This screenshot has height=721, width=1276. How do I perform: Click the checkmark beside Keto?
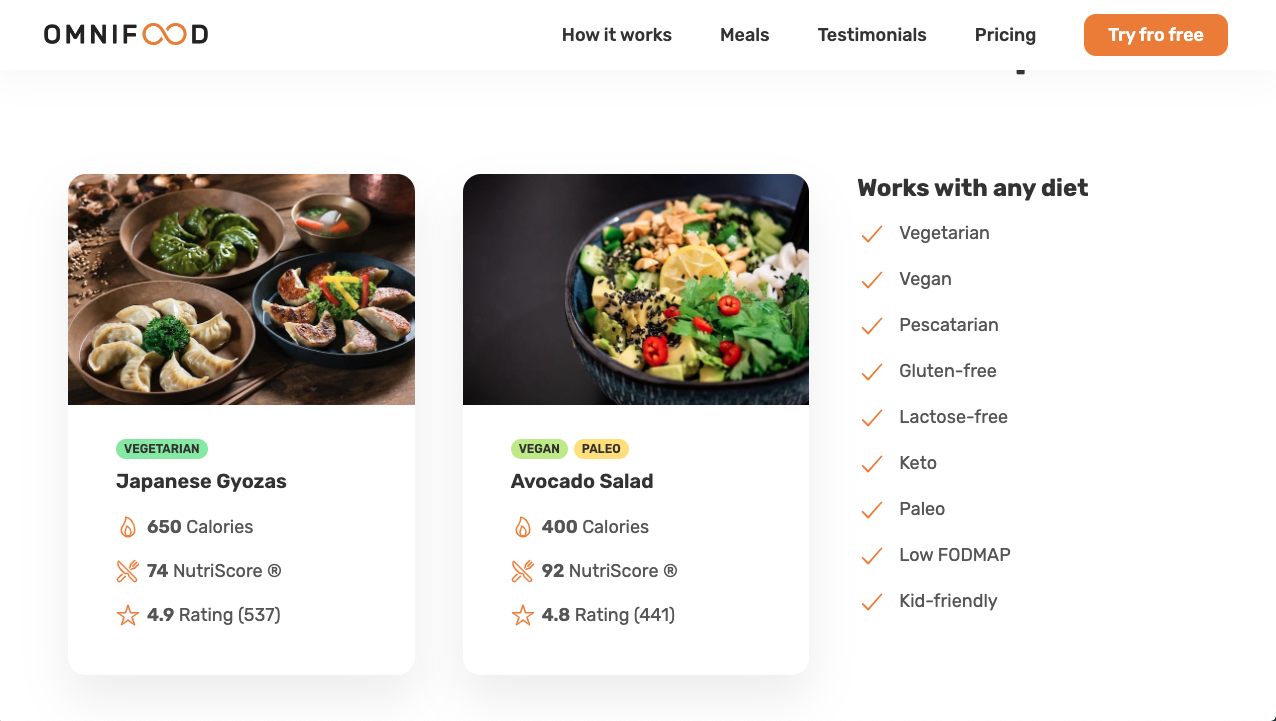pos(871,463)
